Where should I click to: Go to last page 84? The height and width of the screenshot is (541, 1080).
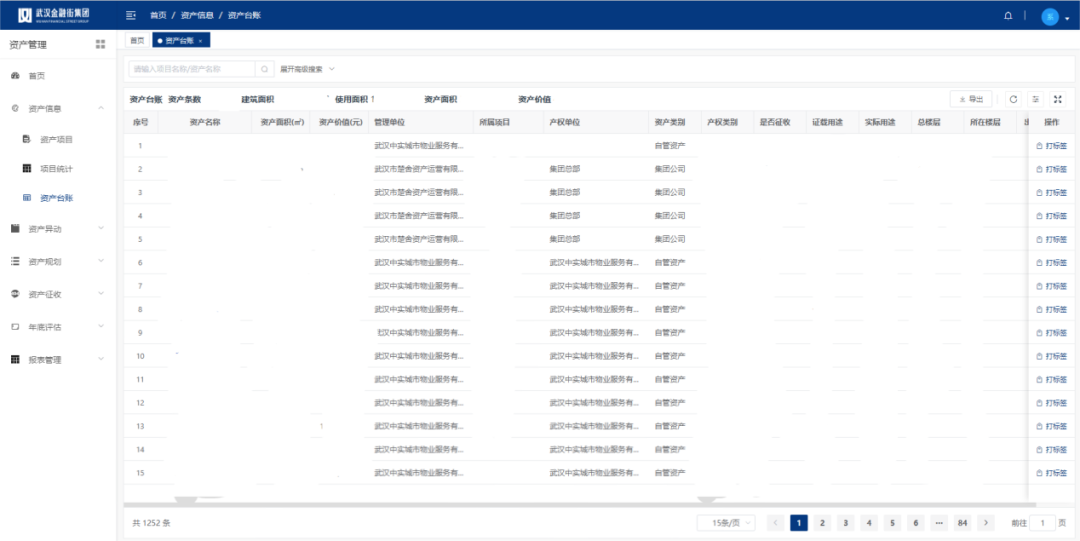click(963, 523)
